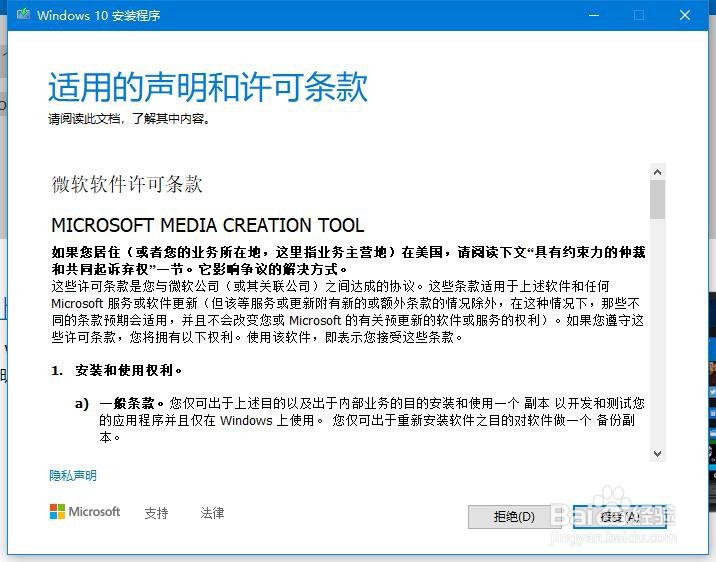Image resolution: width=716 pixels, height=562 pixels.
Task: Click the Microsoft logo in footer
Action: click(x=85, y=512)
